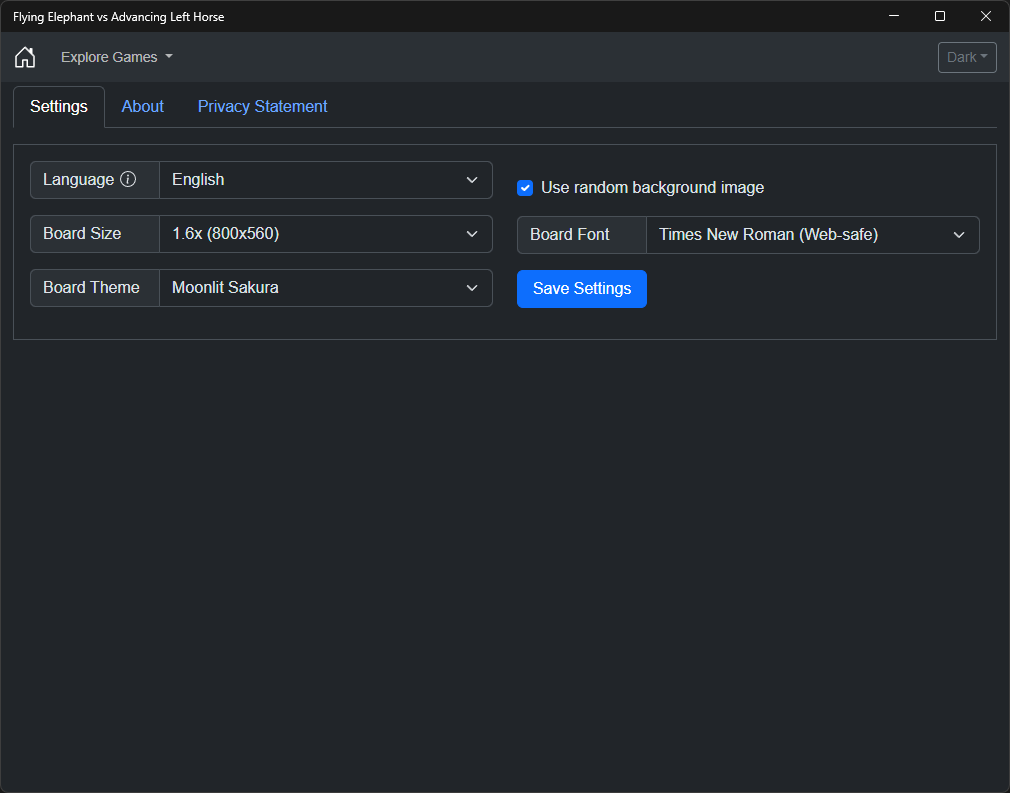Choose a different Board Font
Viewport: 1010px width, 793px height.
click(812, 235)
